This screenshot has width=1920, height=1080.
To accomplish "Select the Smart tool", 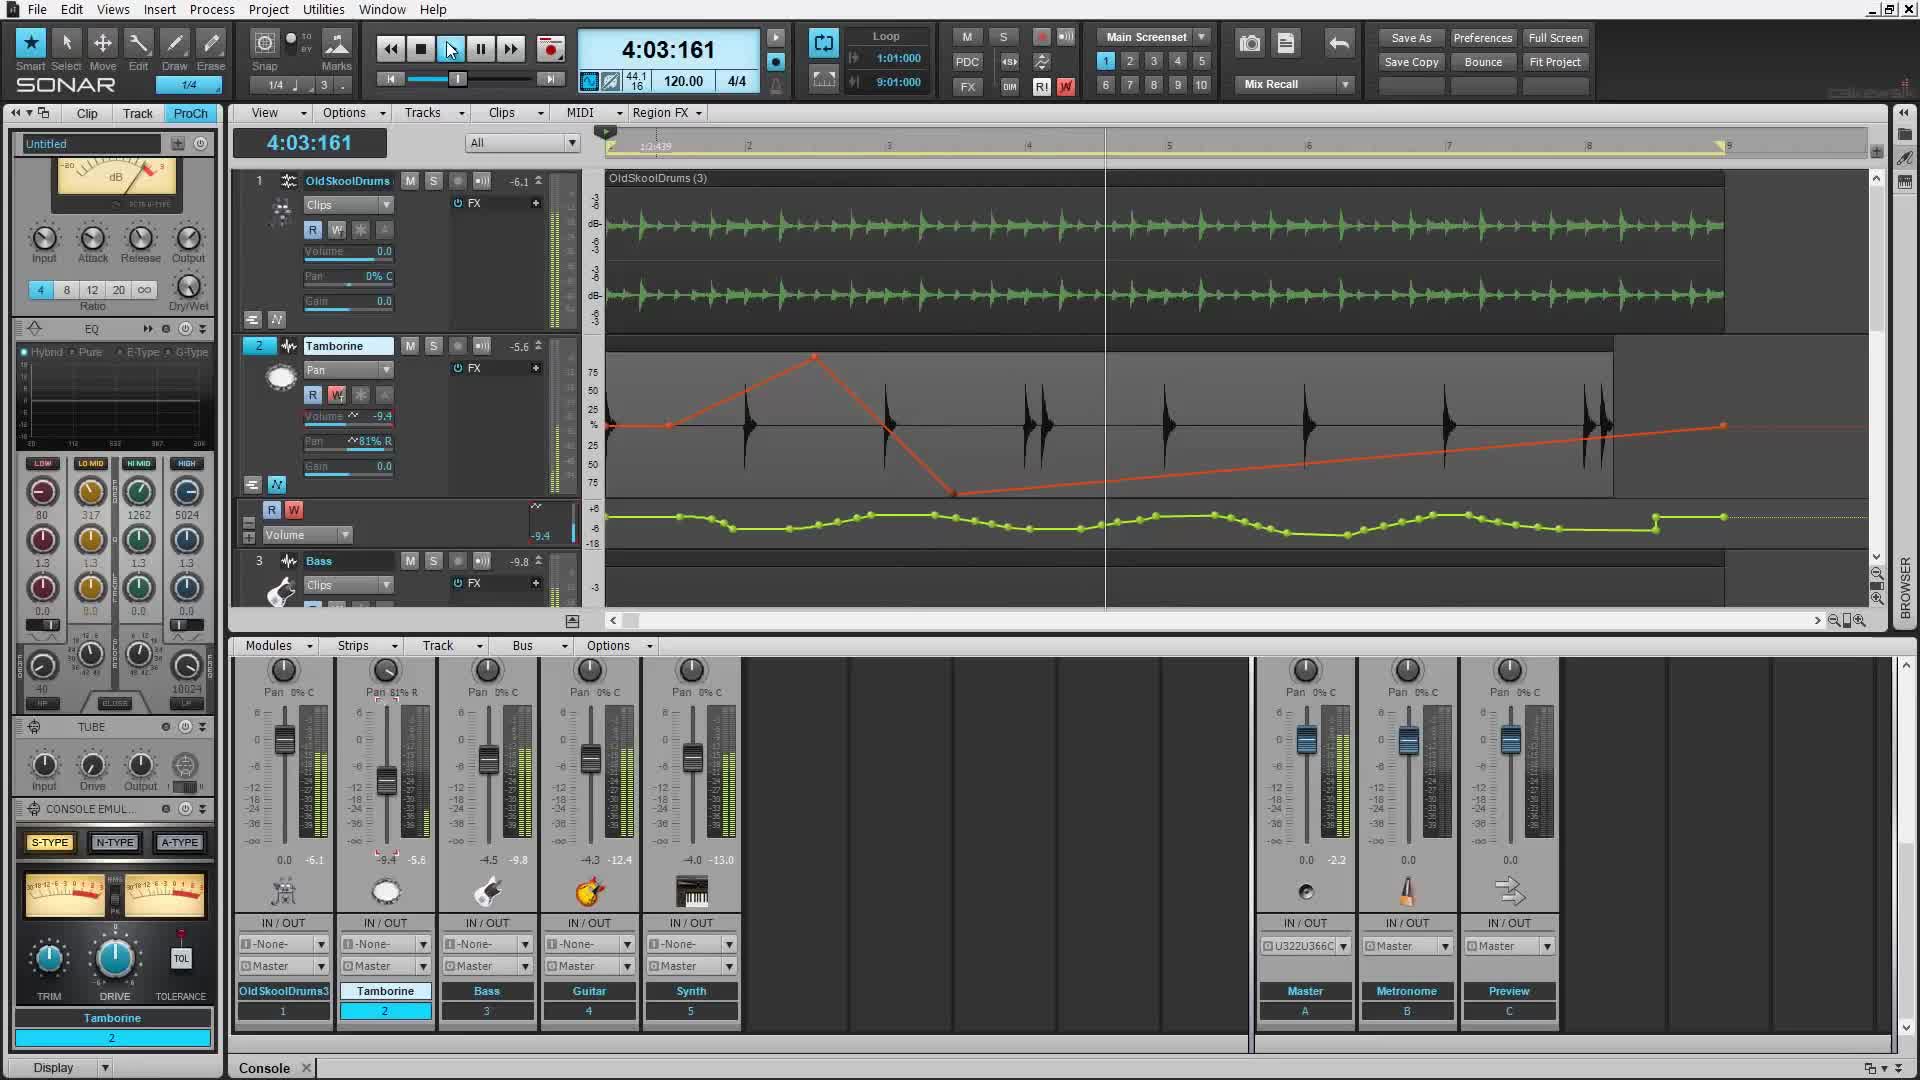I will pos(30,44).
